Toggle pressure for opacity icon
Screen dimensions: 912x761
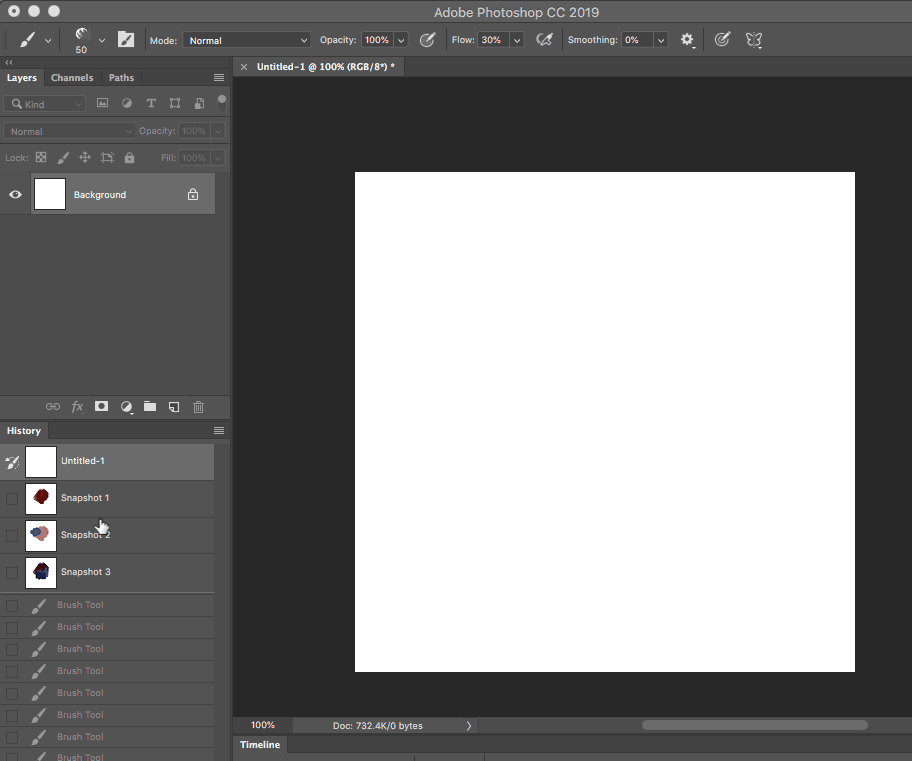click(x=428, y=40)
